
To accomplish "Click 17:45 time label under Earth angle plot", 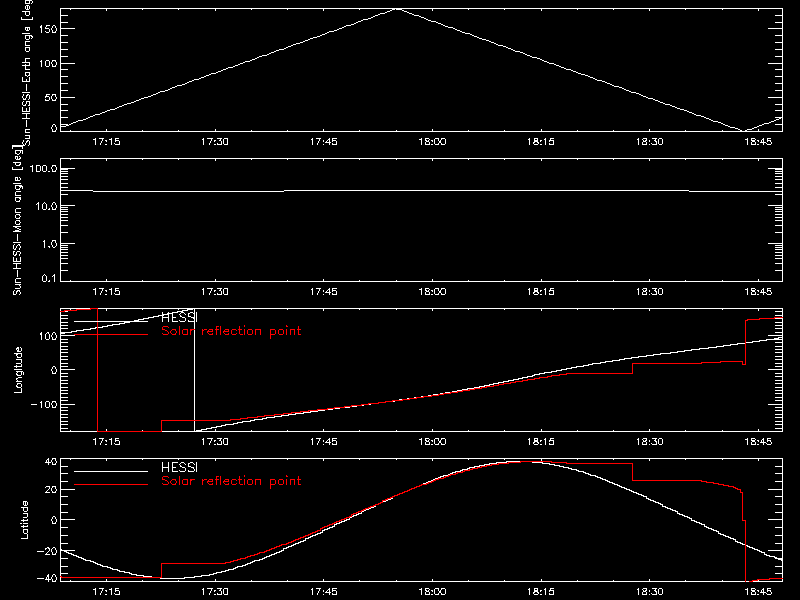I will pyautogui.click(x=323, y=142).
